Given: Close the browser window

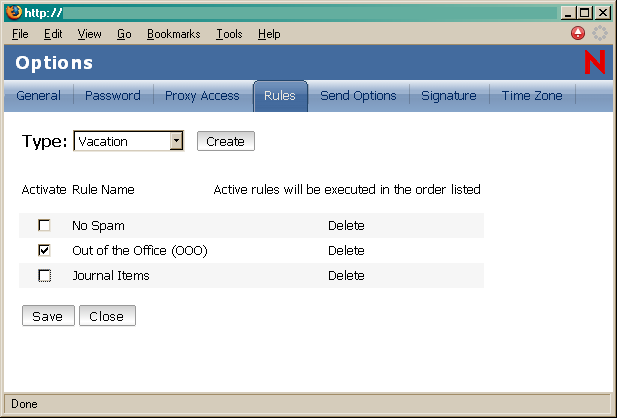Looking at the screenshot, I should pos(603,13).
